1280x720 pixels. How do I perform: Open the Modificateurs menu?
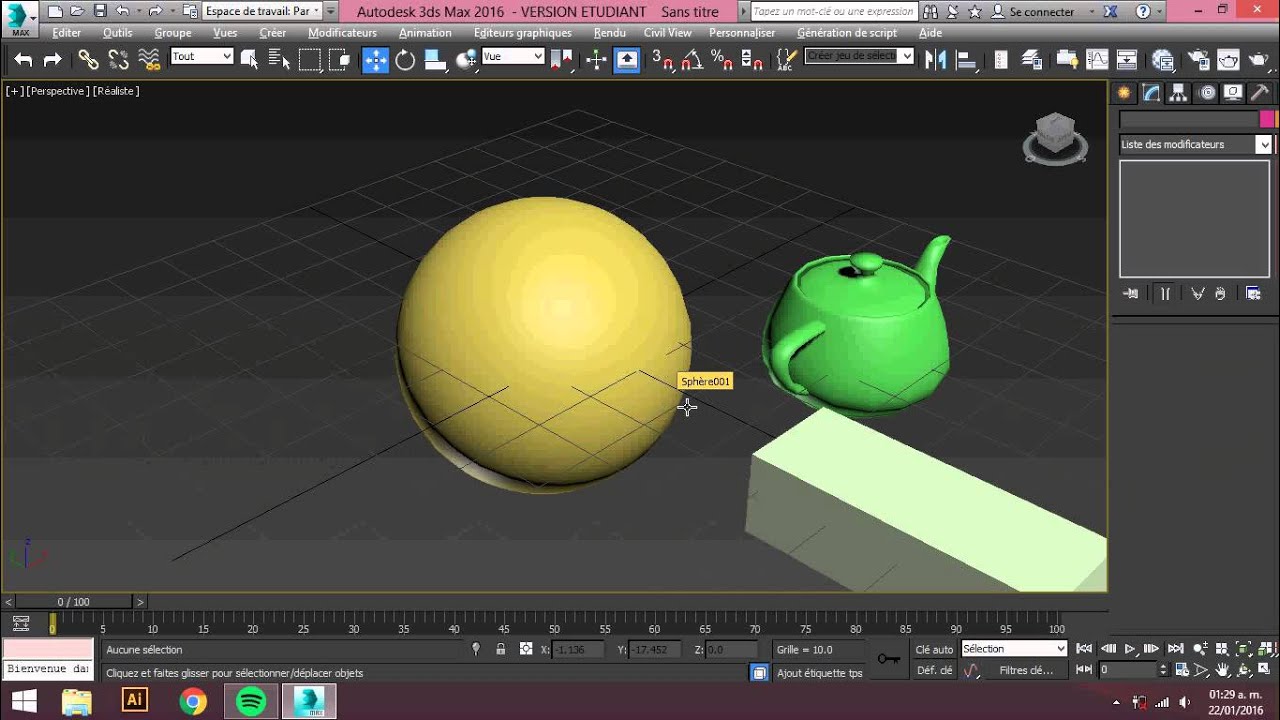point(343,33)
